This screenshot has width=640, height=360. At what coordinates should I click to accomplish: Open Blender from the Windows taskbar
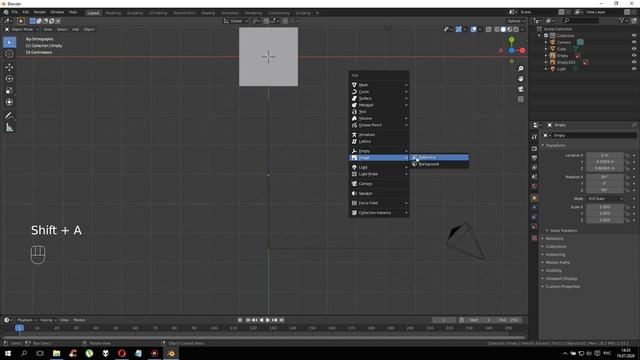(171, 353)
